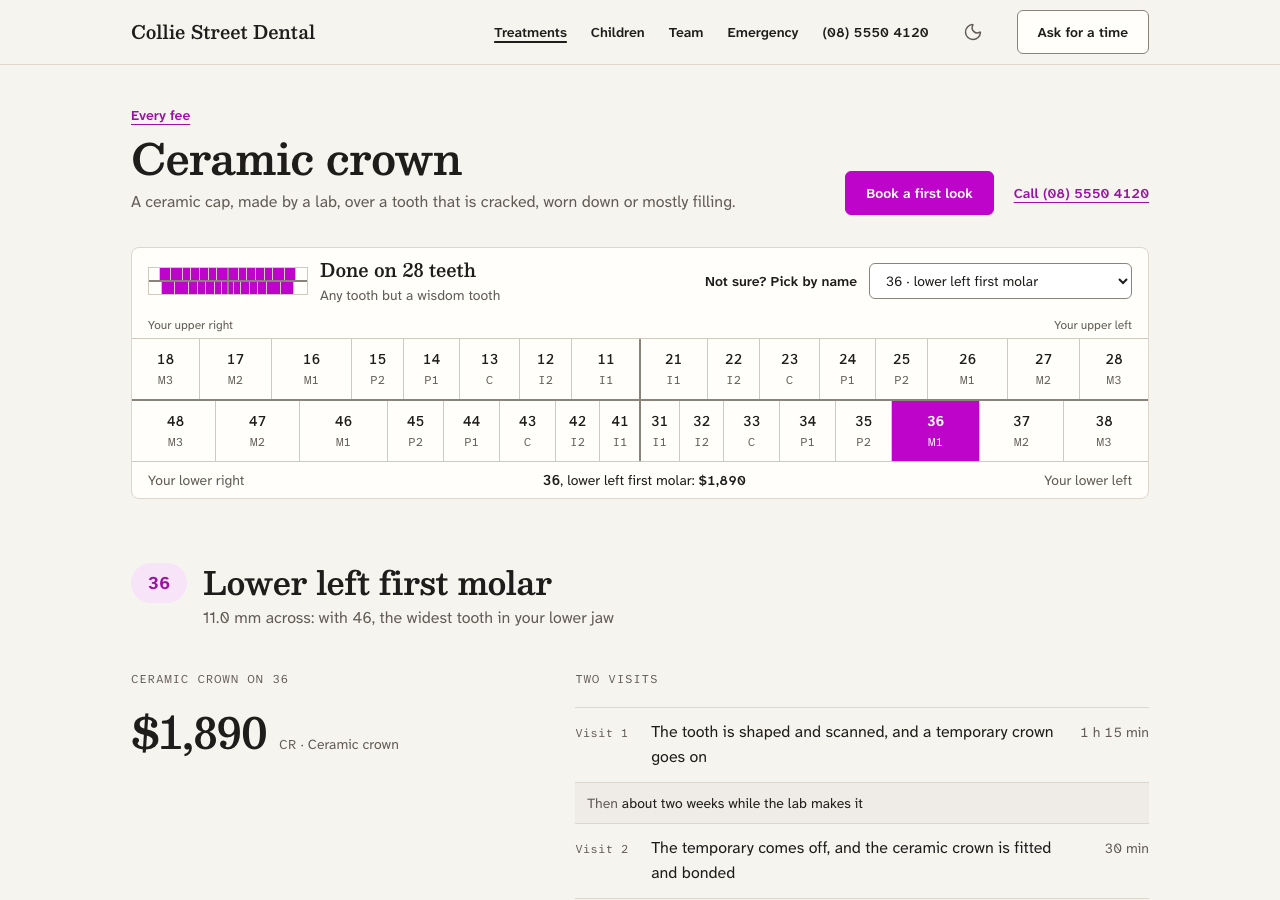Pick tooth 16 M1
The image size is (1280, 900).
click(x=311, y=369)
